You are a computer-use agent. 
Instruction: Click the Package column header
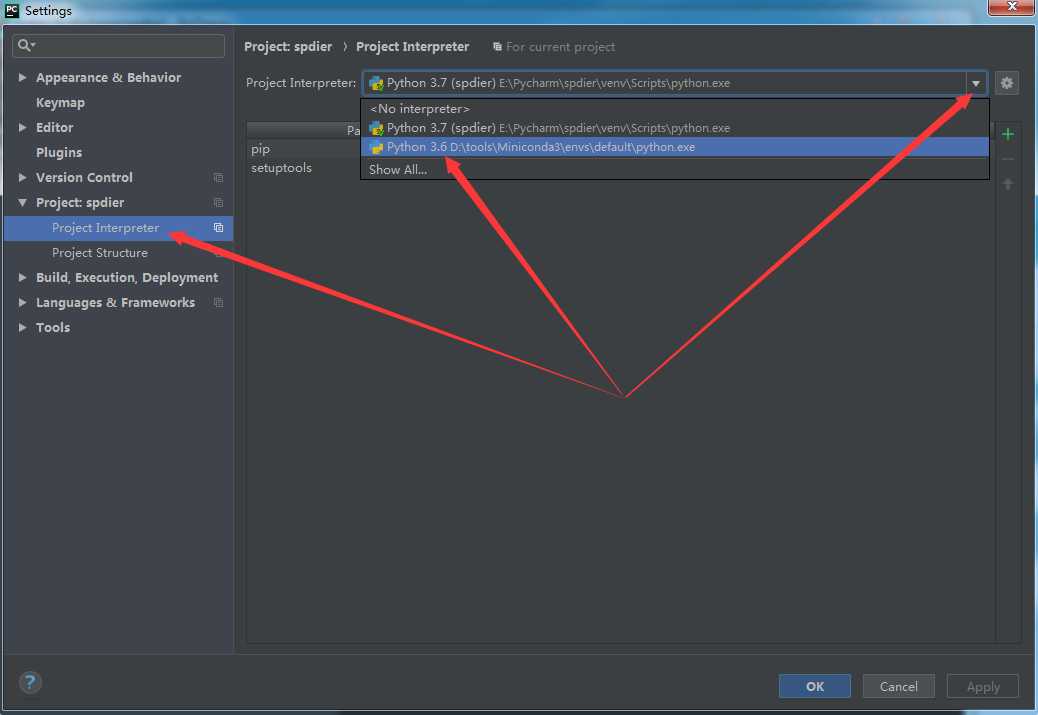pos(304,130)
